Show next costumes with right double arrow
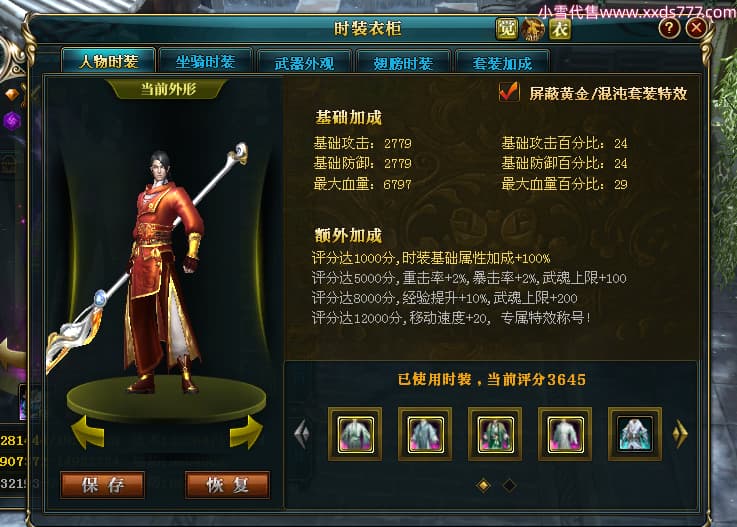This screenshot has width=737, height=527. (680, 433)
